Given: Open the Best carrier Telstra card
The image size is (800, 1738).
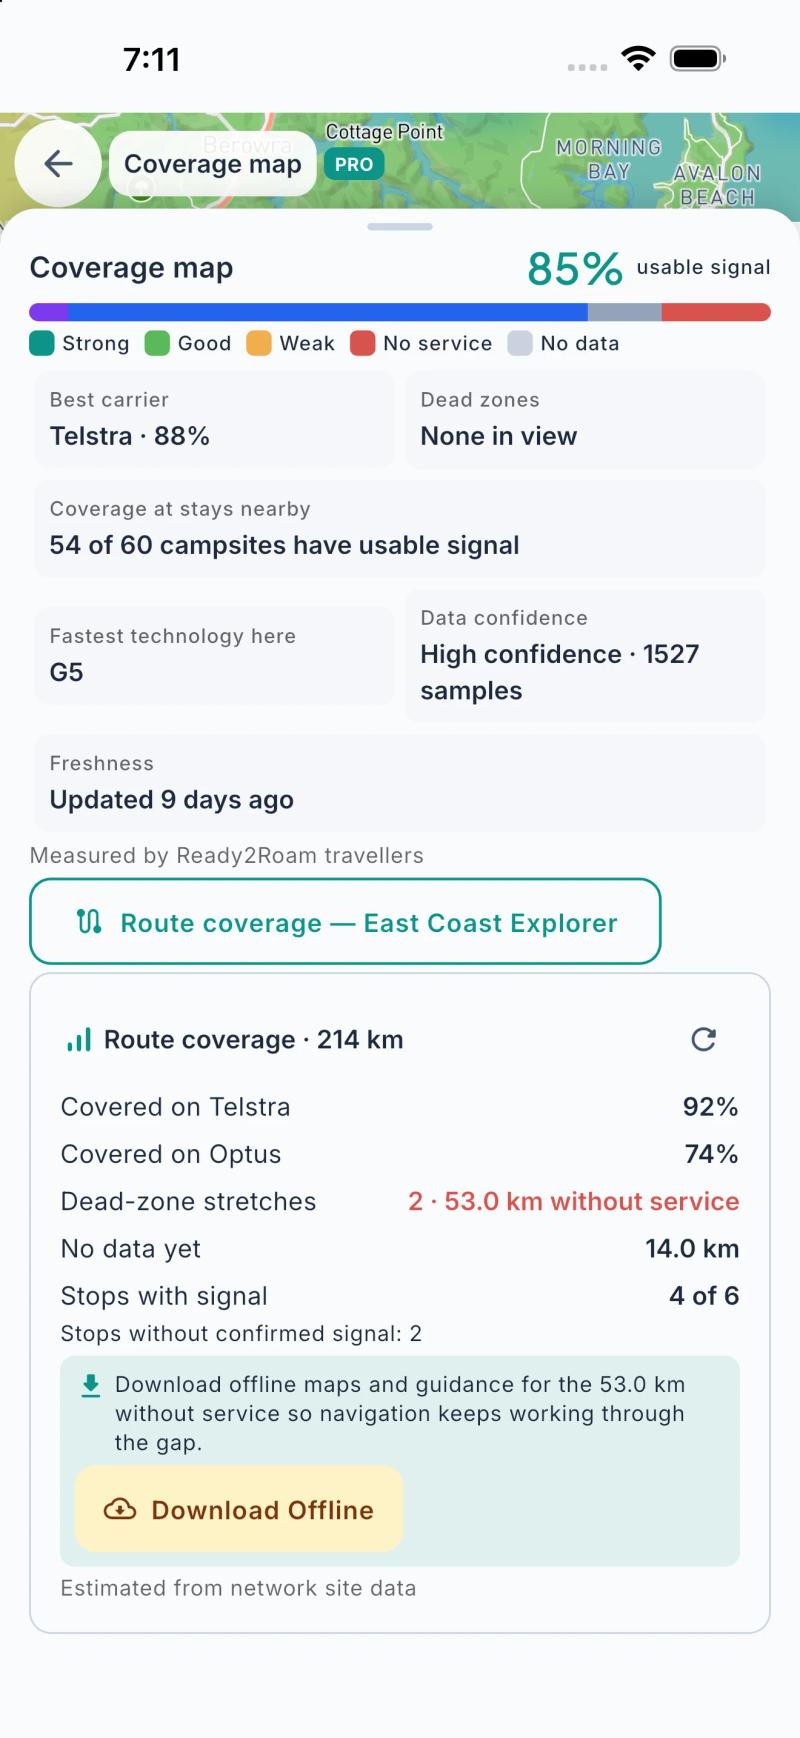Looking at the screenshot, I should click(214, 419).
